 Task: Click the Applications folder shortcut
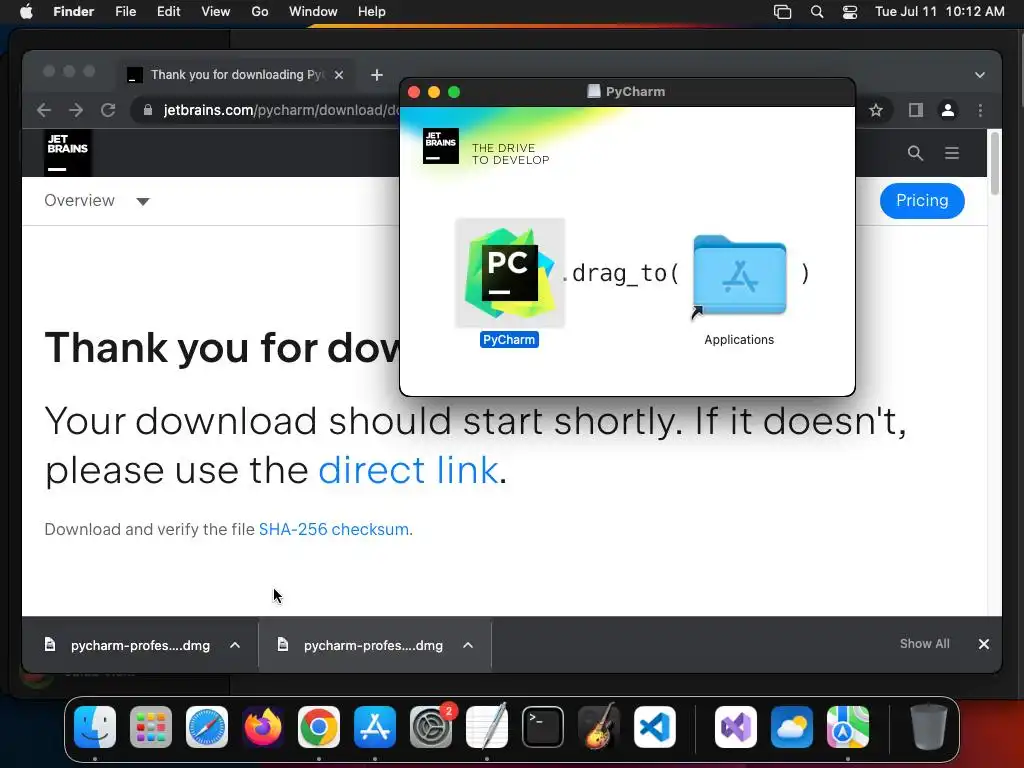click(x=739, y=276)
